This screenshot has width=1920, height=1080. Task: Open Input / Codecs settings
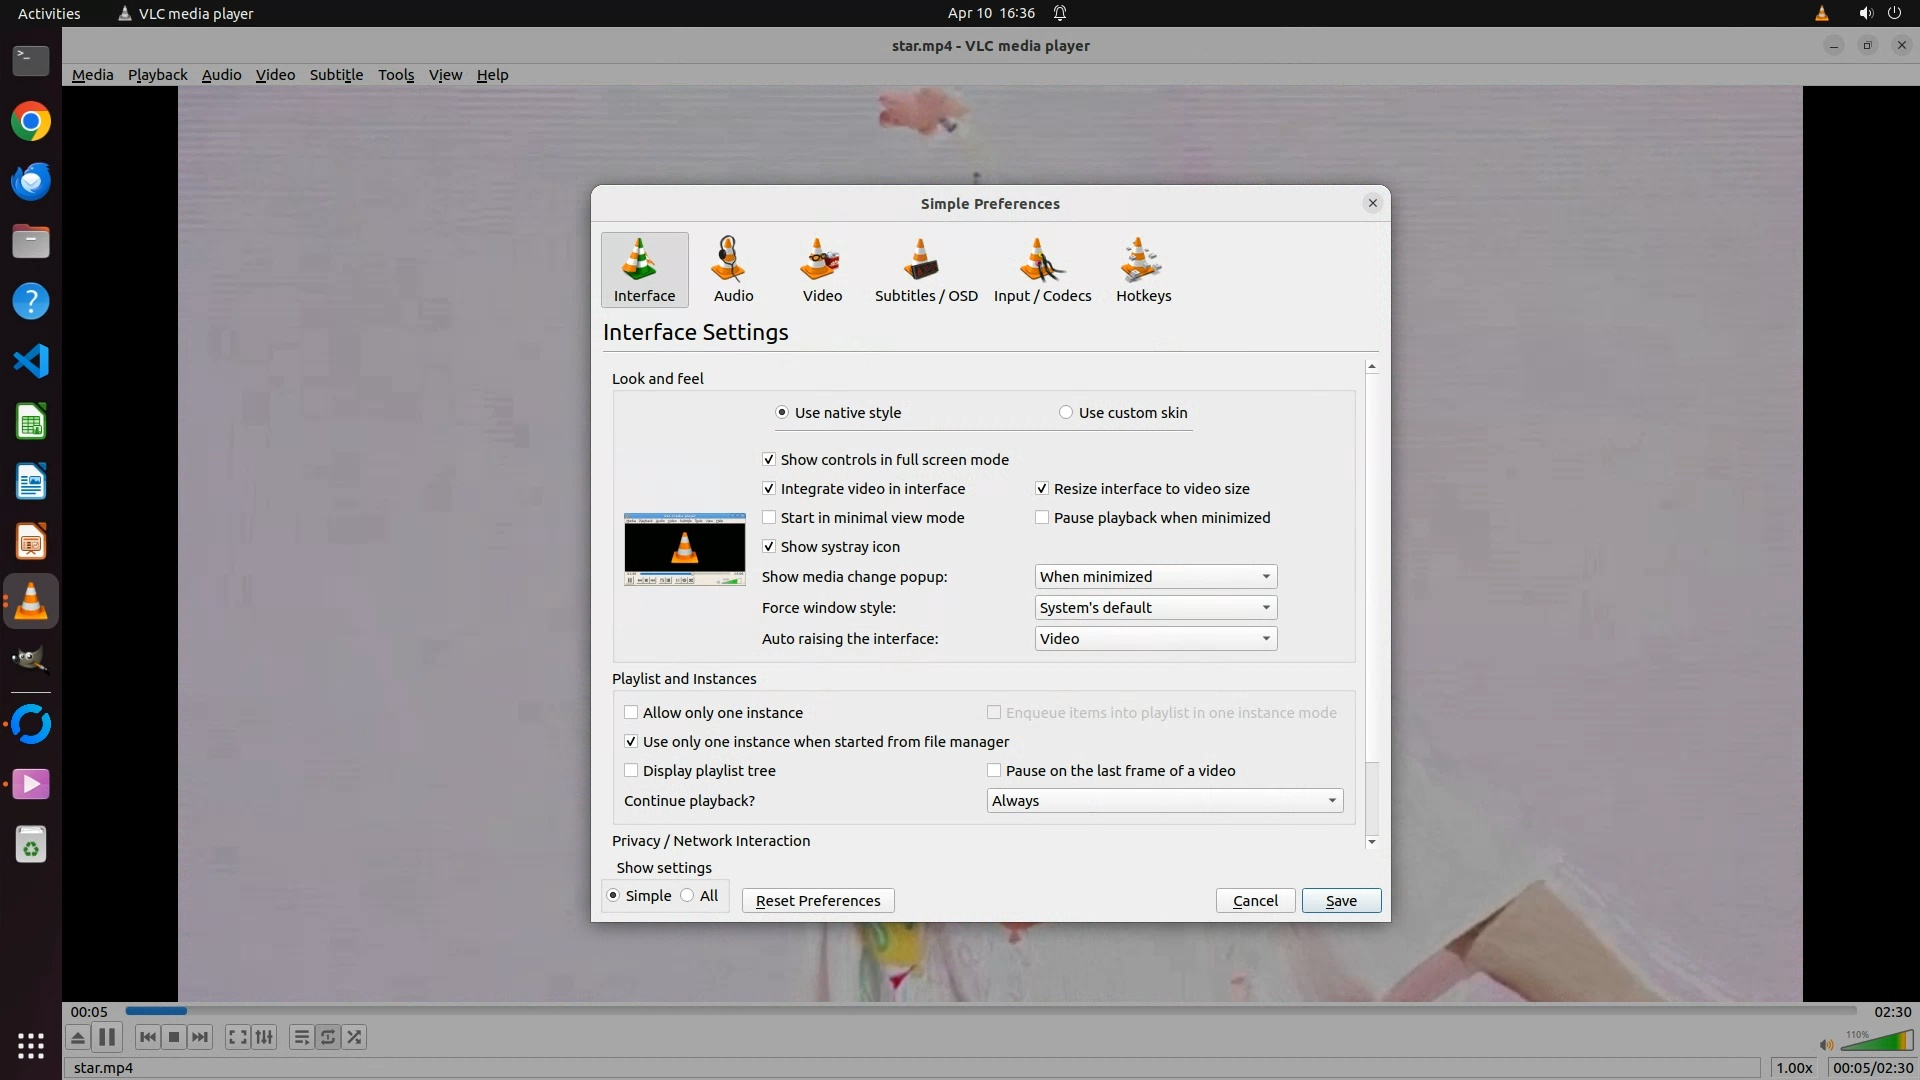1041,270
